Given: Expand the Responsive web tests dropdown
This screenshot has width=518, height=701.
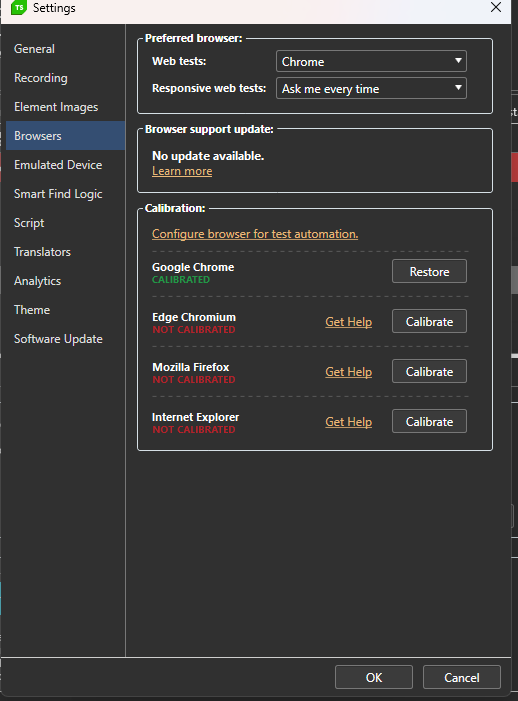Looking at the screenshot, I should 371,88.
